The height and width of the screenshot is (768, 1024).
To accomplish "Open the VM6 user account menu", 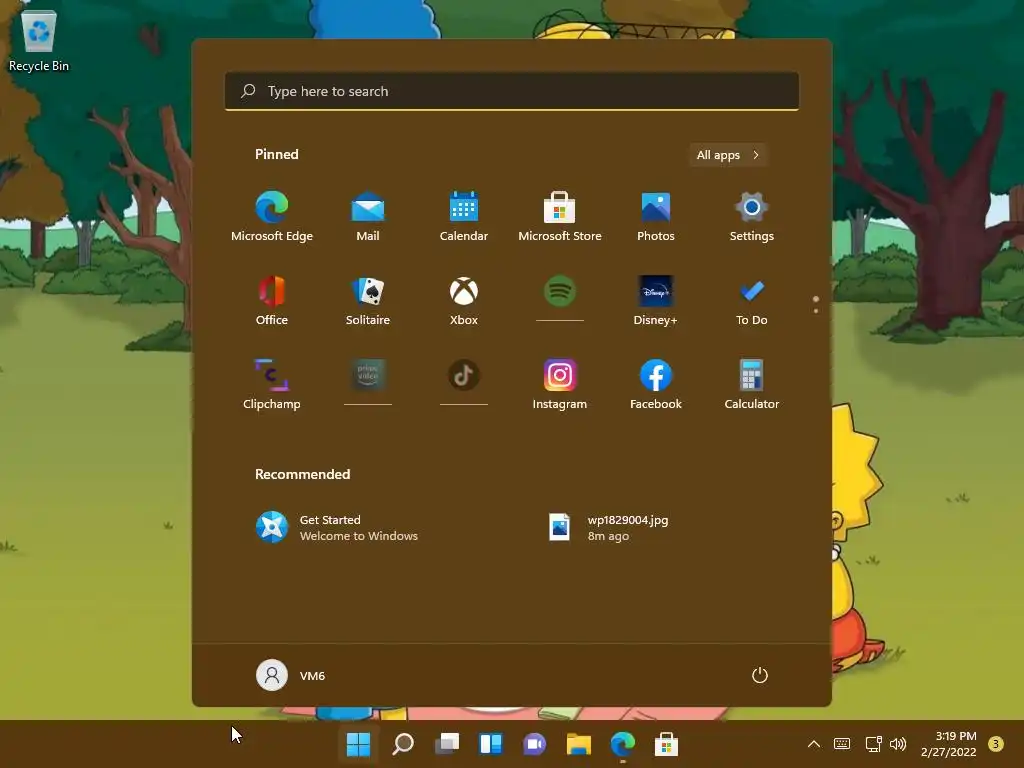I will point(291,675).
